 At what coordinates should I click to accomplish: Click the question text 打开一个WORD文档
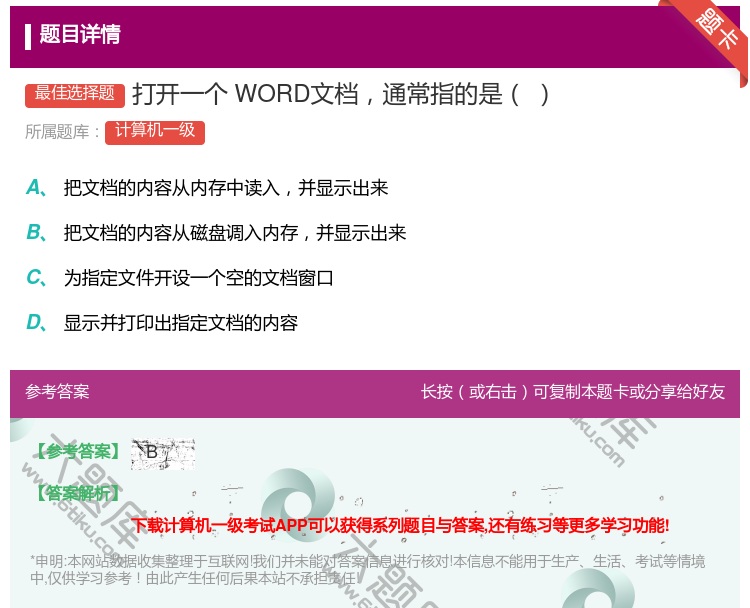pyautogui.click(x=340, y=94)
